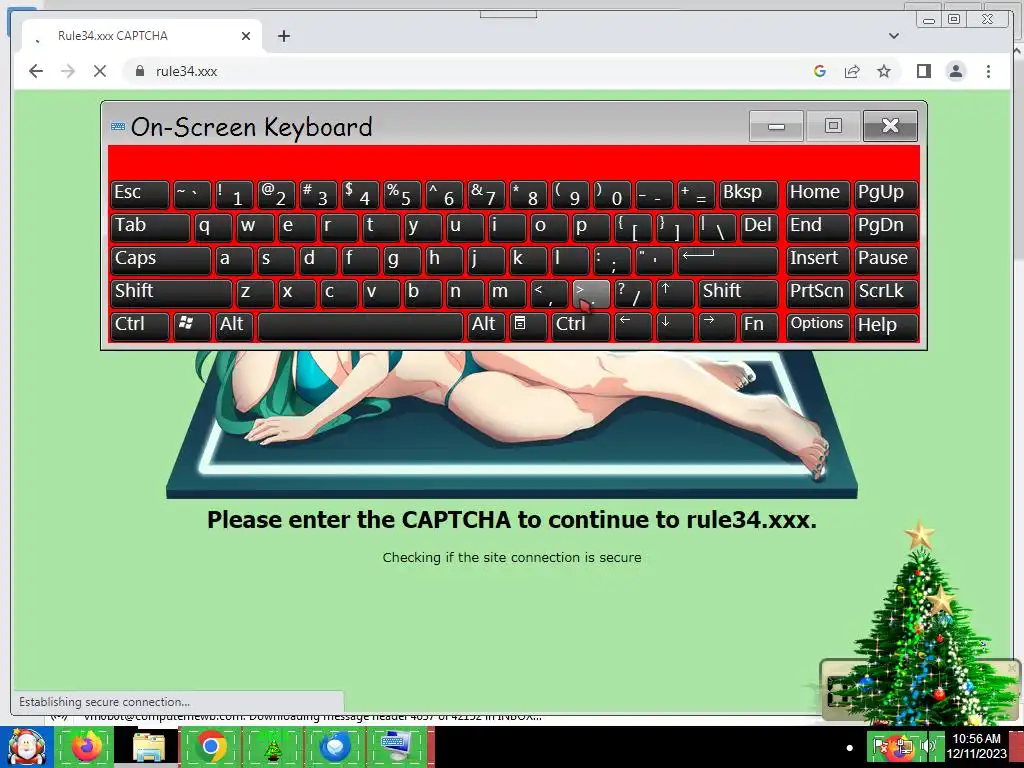Close the On-Screen Keyboard window
The height and width of the screenshot is (768, 1024).
coord(890,126)
